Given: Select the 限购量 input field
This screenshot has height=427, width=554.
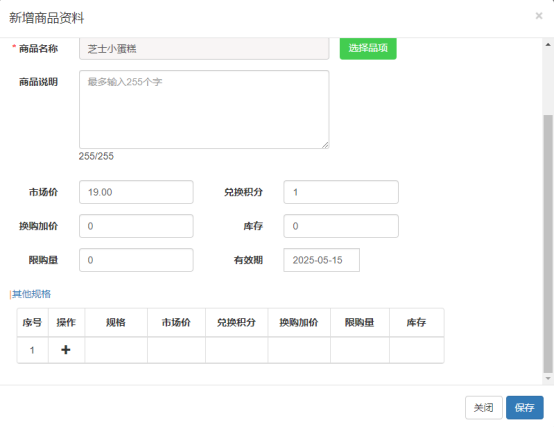Looking at the screenshot, I should pos(136,260).
